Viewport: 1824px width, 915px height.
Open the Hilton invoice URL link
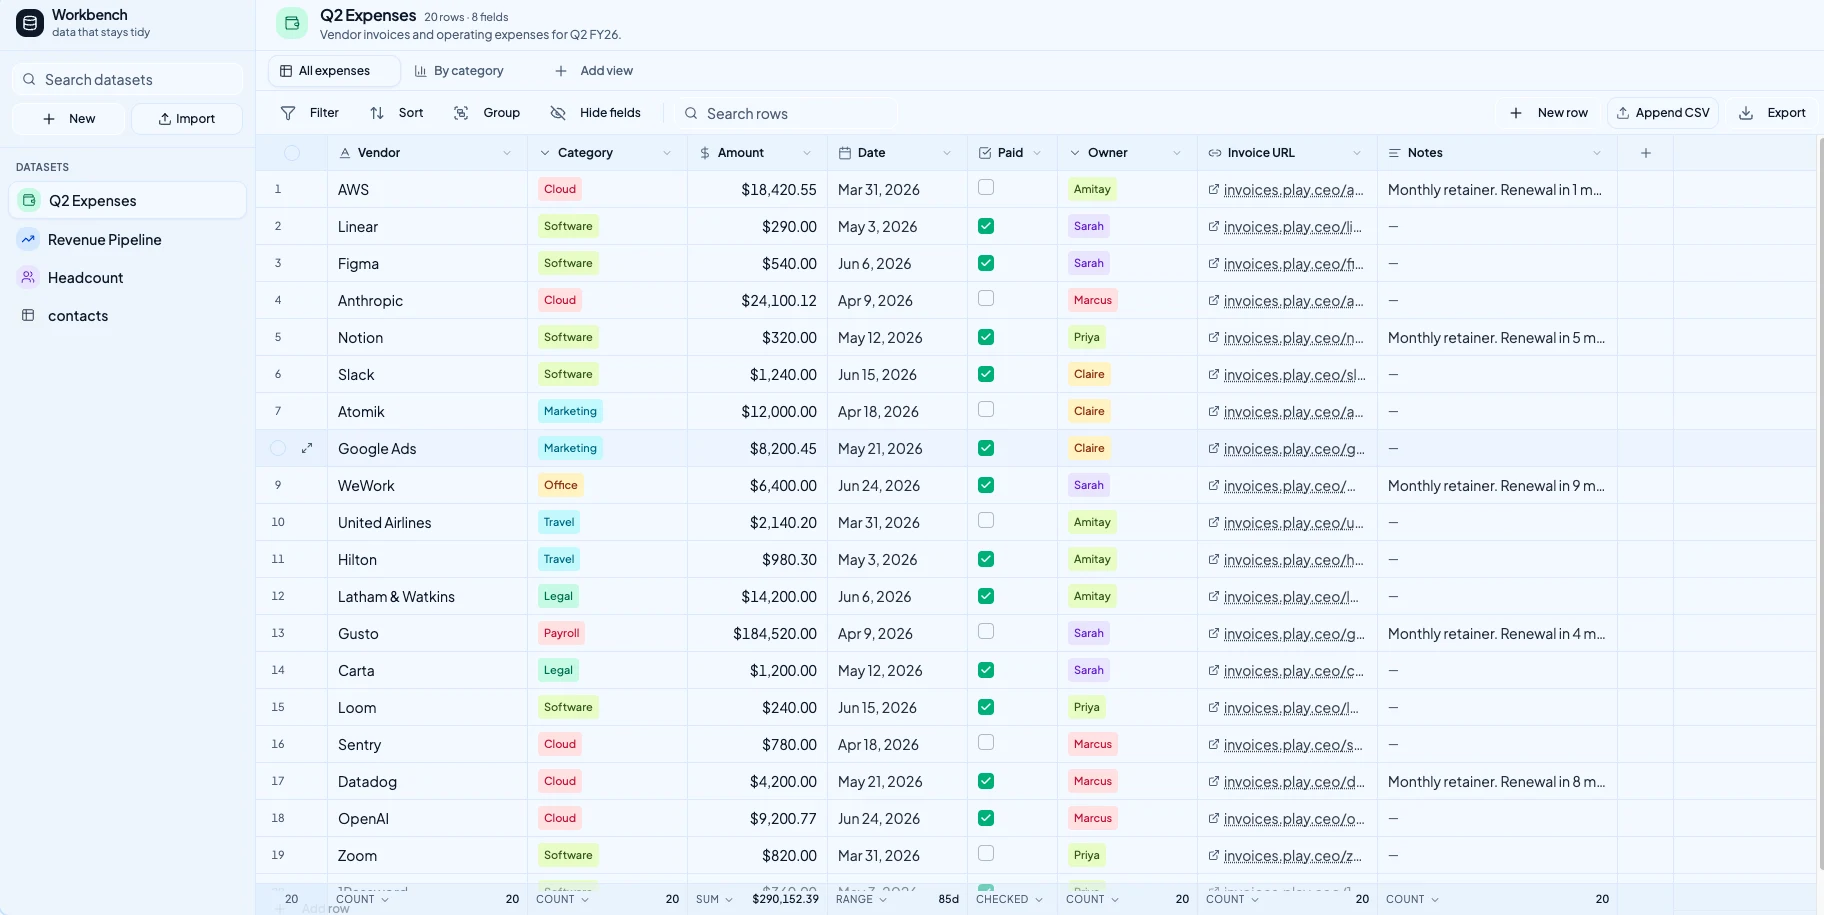click(x=1294, y=560)
